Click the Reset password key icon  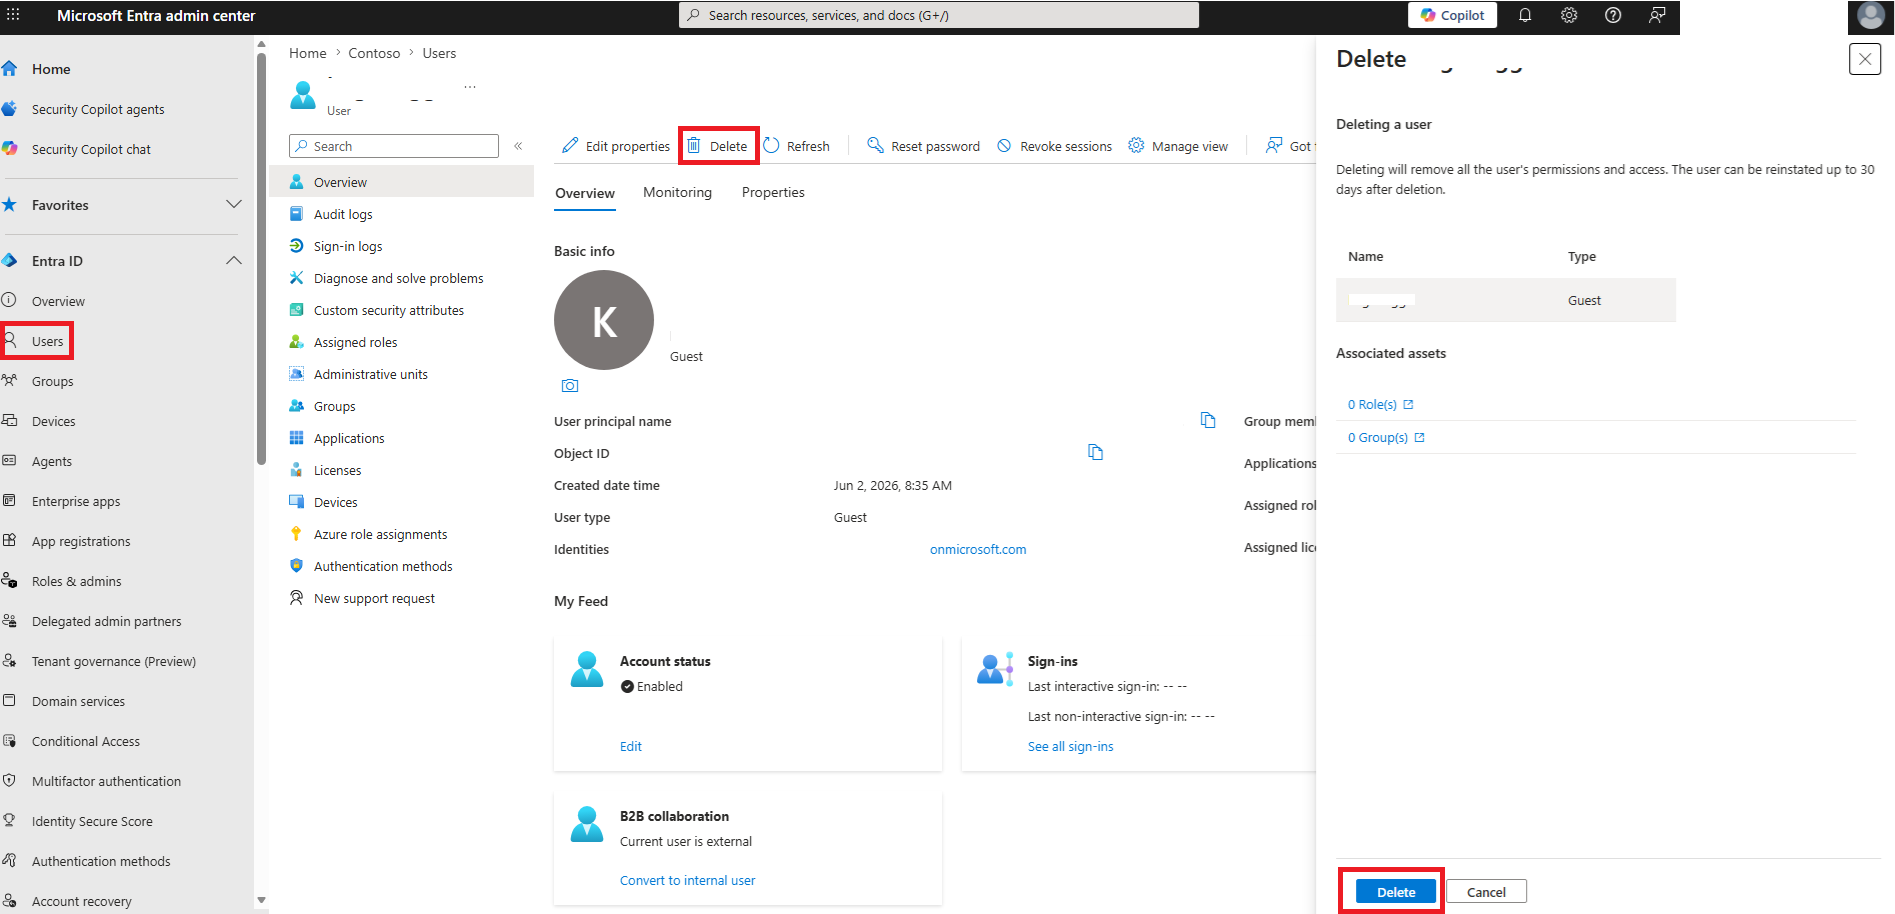875,146
